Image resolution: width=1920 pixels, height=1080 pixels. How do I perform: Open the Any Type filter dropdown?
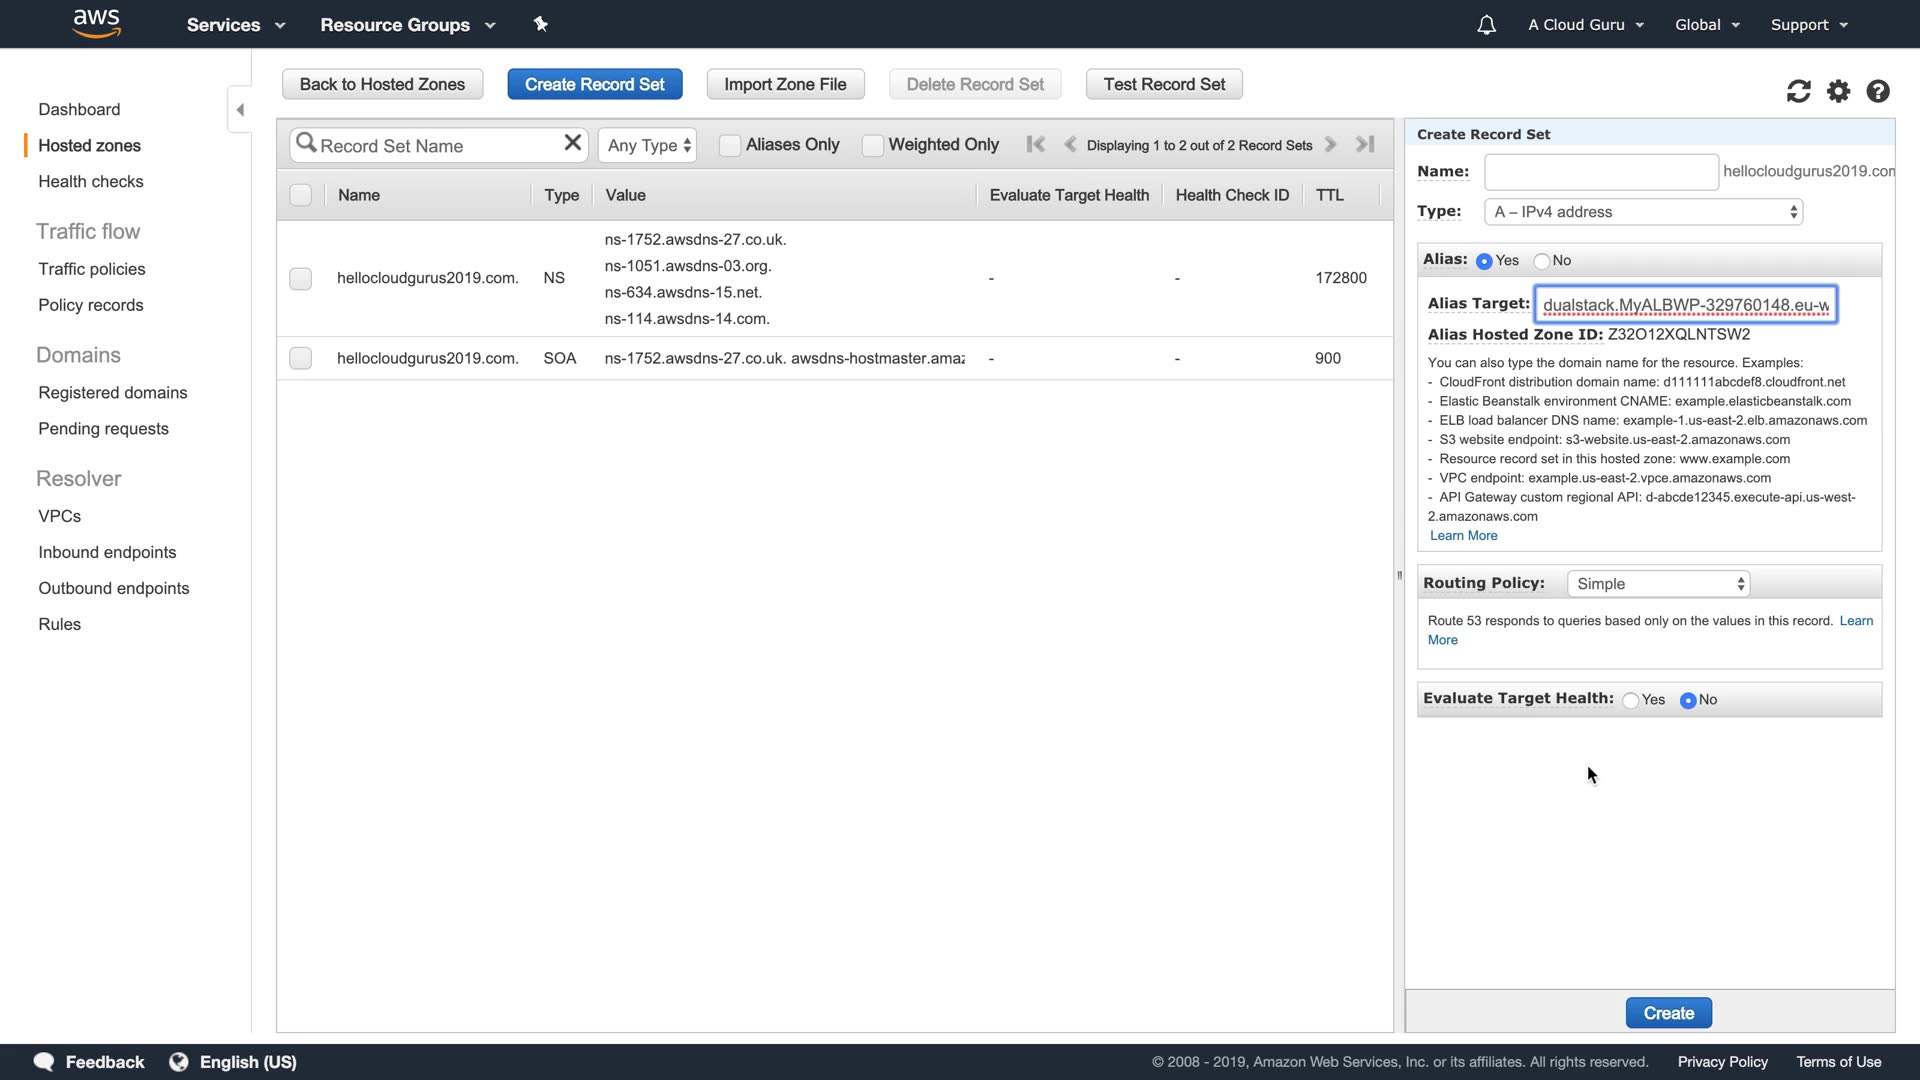648,145
